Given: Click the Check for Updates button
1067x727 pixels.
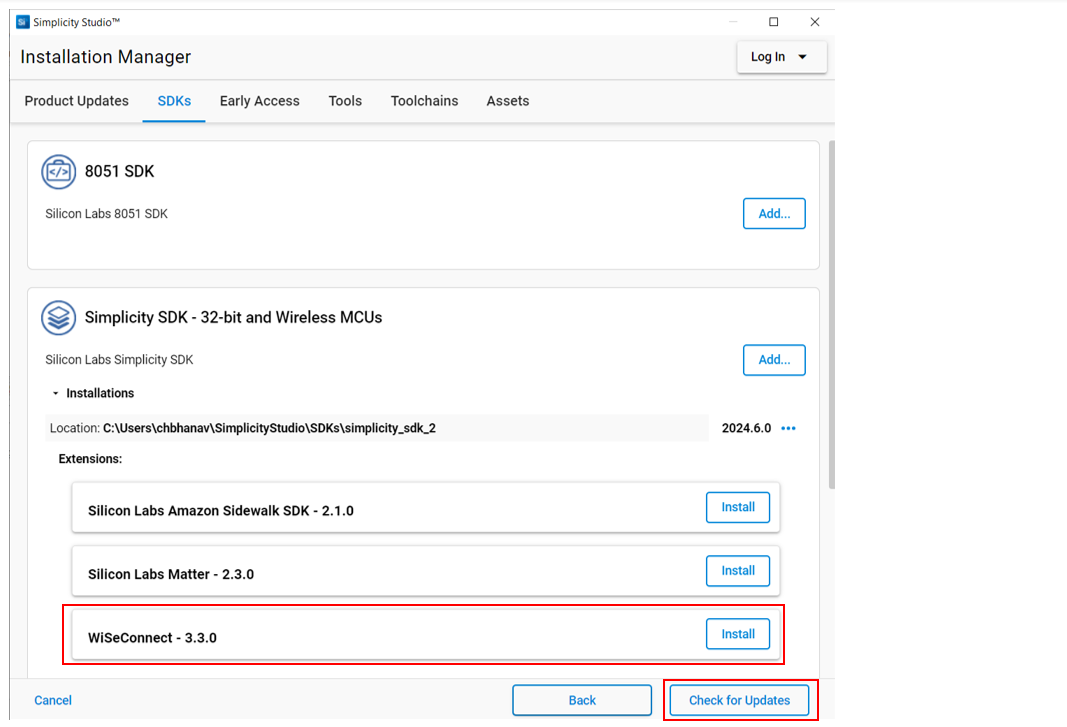Looking at the screenshot, I should click(x=740, y=700).
